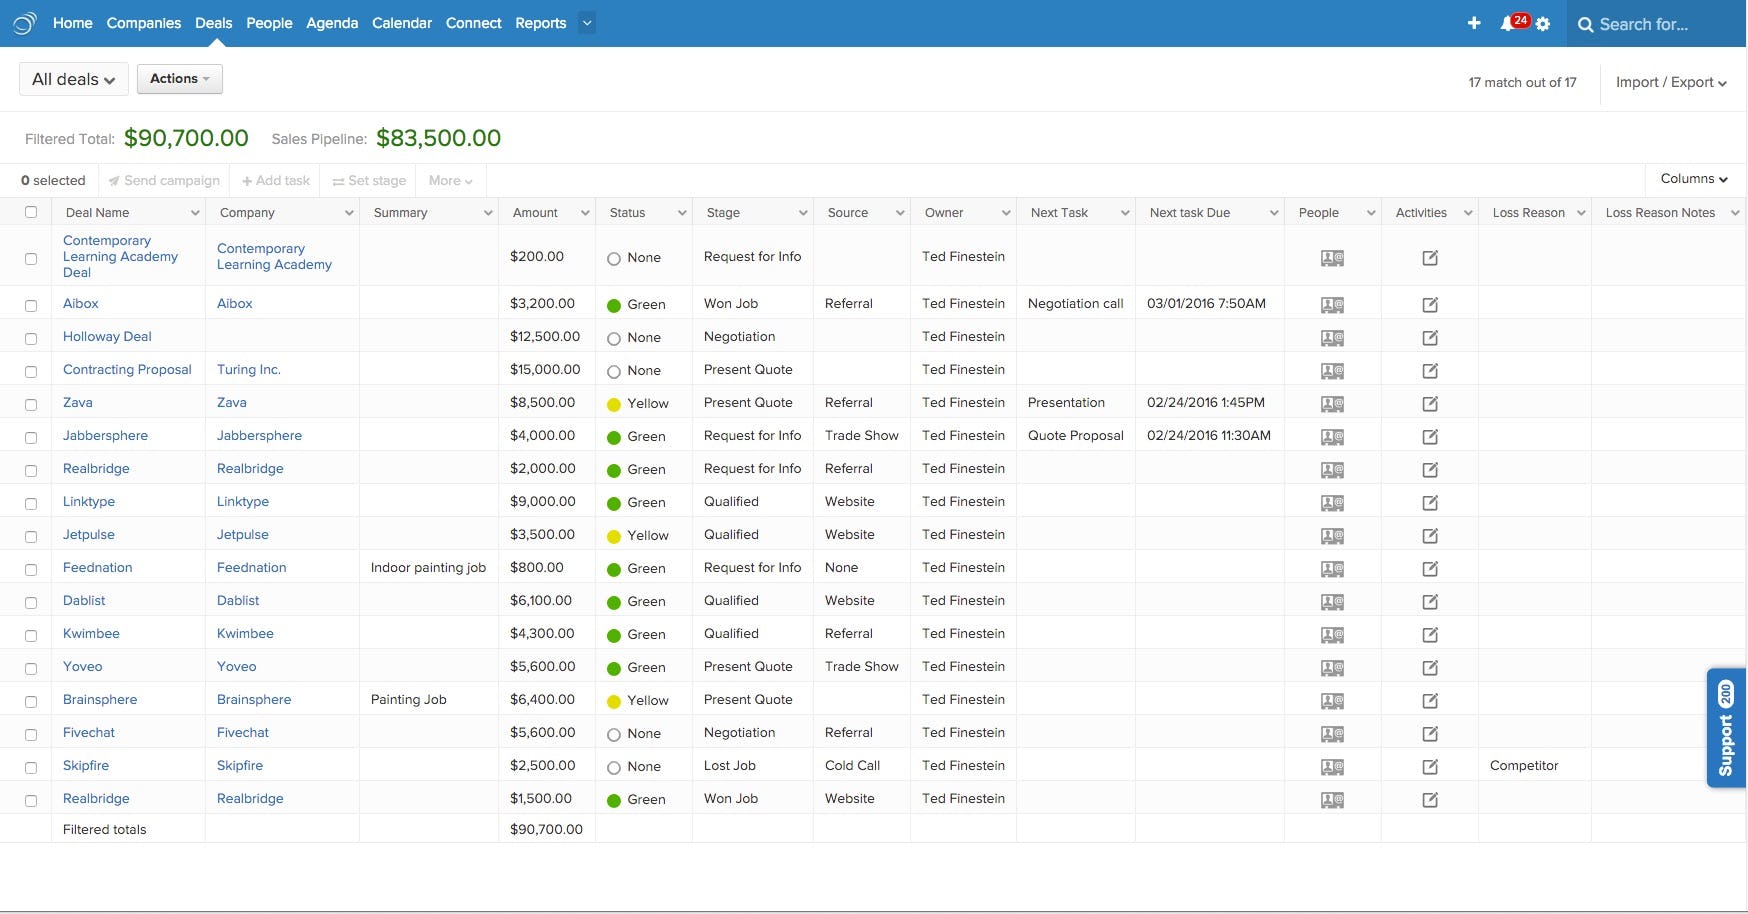Open the Columns dropdown
This screenshot has height=914, width=1748.
(x=1694, y=179)
